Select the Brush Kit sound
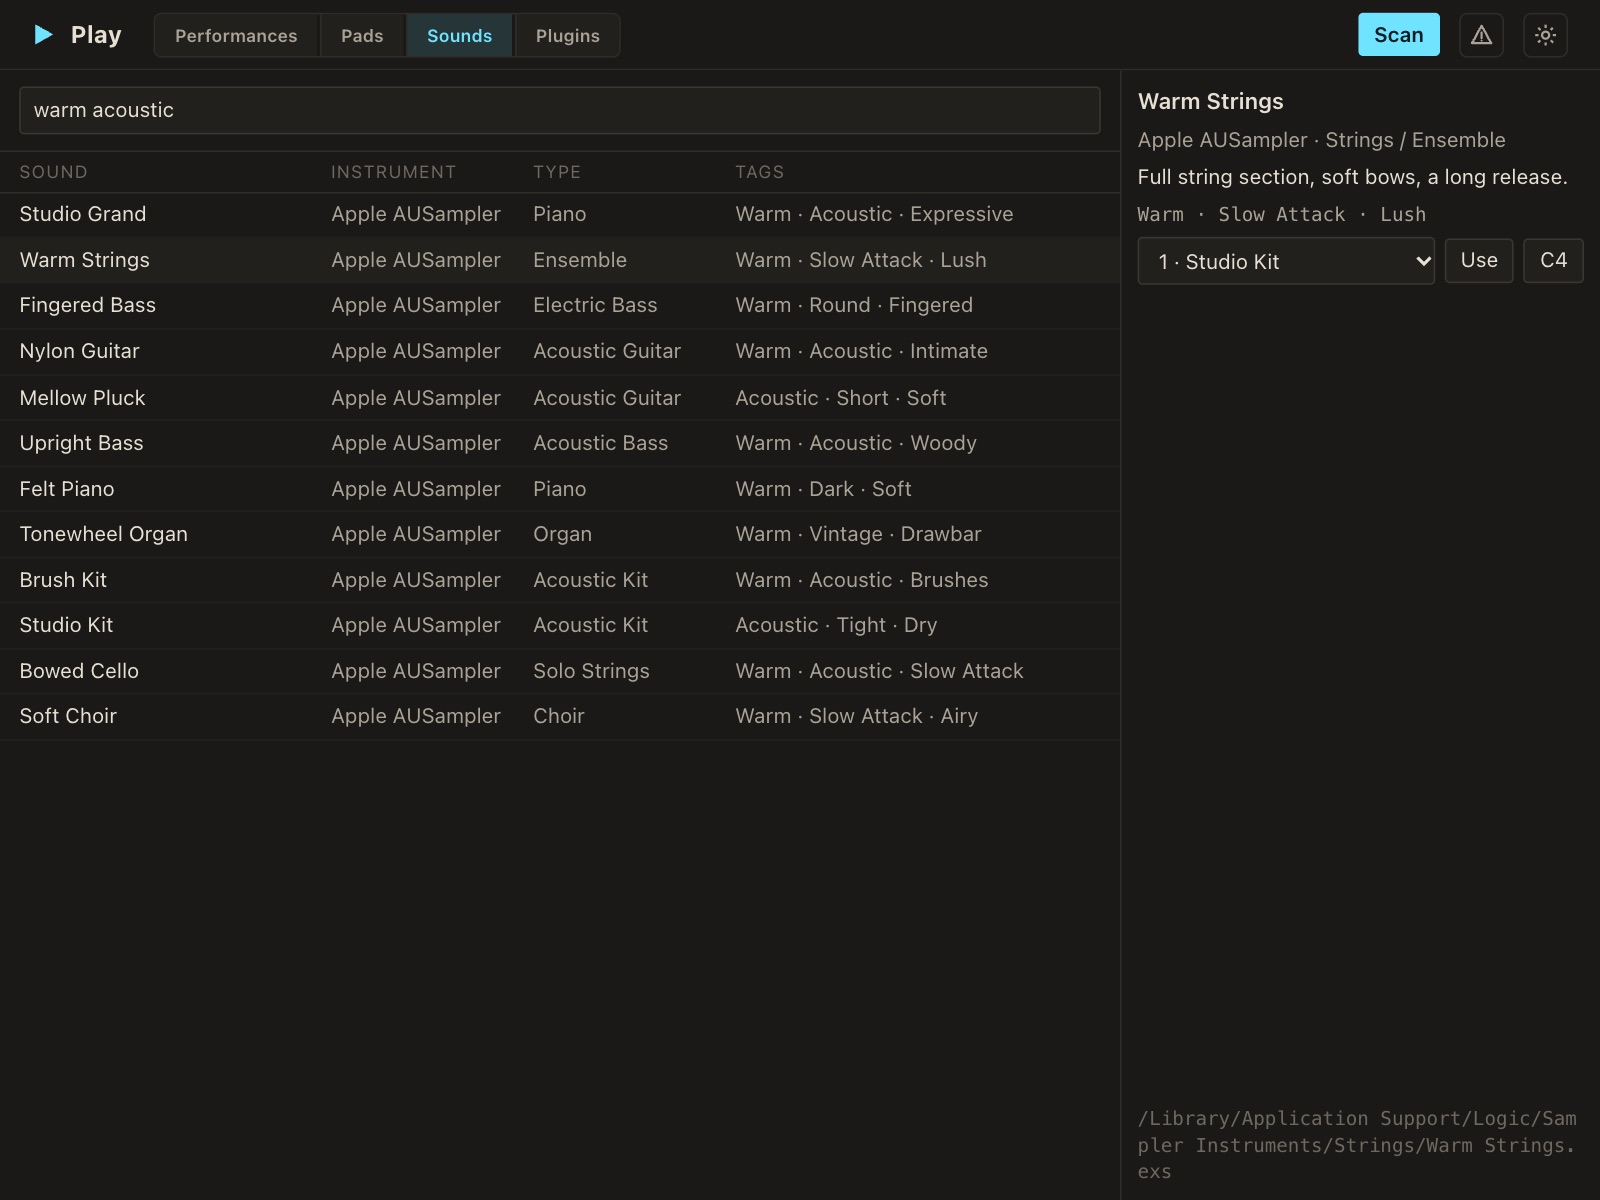 (x=560, y=580)
